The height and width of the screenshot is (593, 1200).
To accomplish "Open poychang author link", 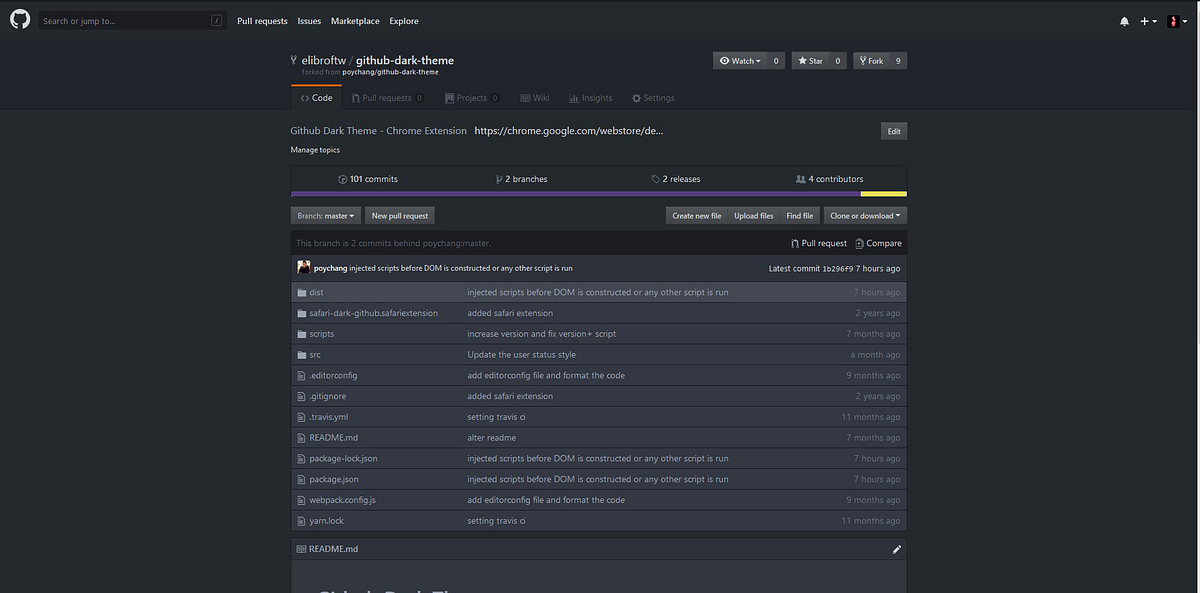I will 330,268.
